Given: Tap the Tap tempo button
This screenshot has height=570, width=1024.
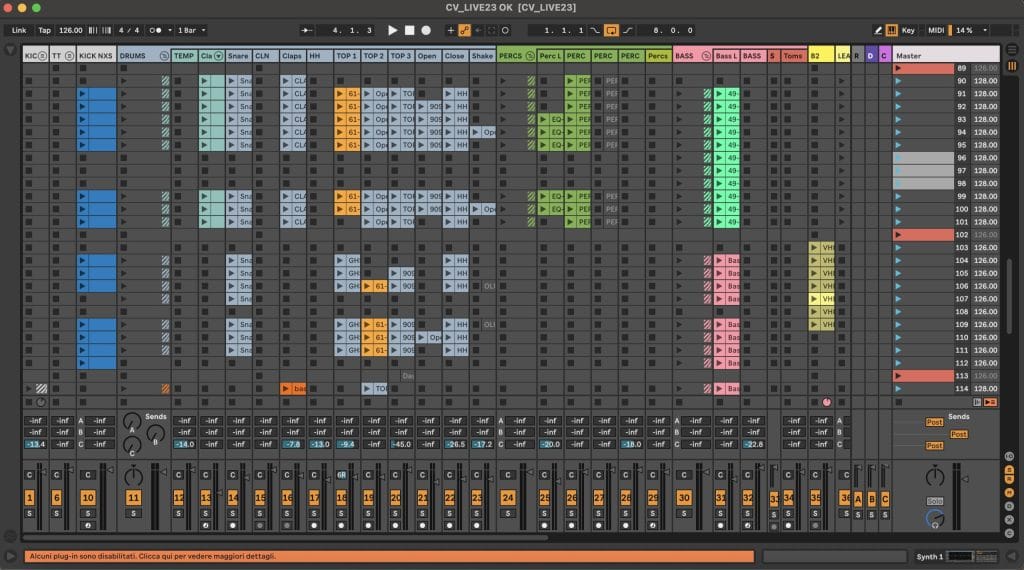Looking at the screenshot, I should (44, 30).
